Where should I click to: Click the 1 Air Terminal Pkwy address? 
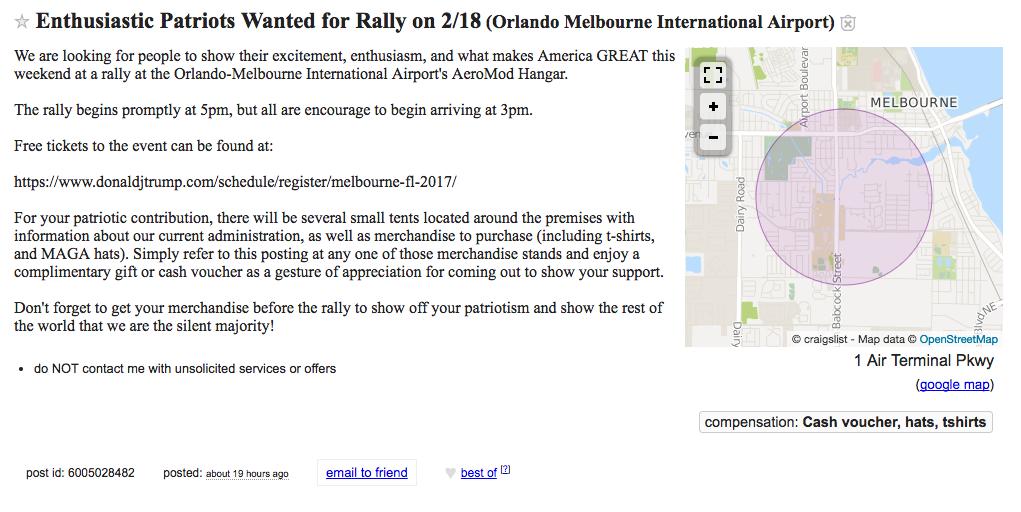[x=924, y=361]
